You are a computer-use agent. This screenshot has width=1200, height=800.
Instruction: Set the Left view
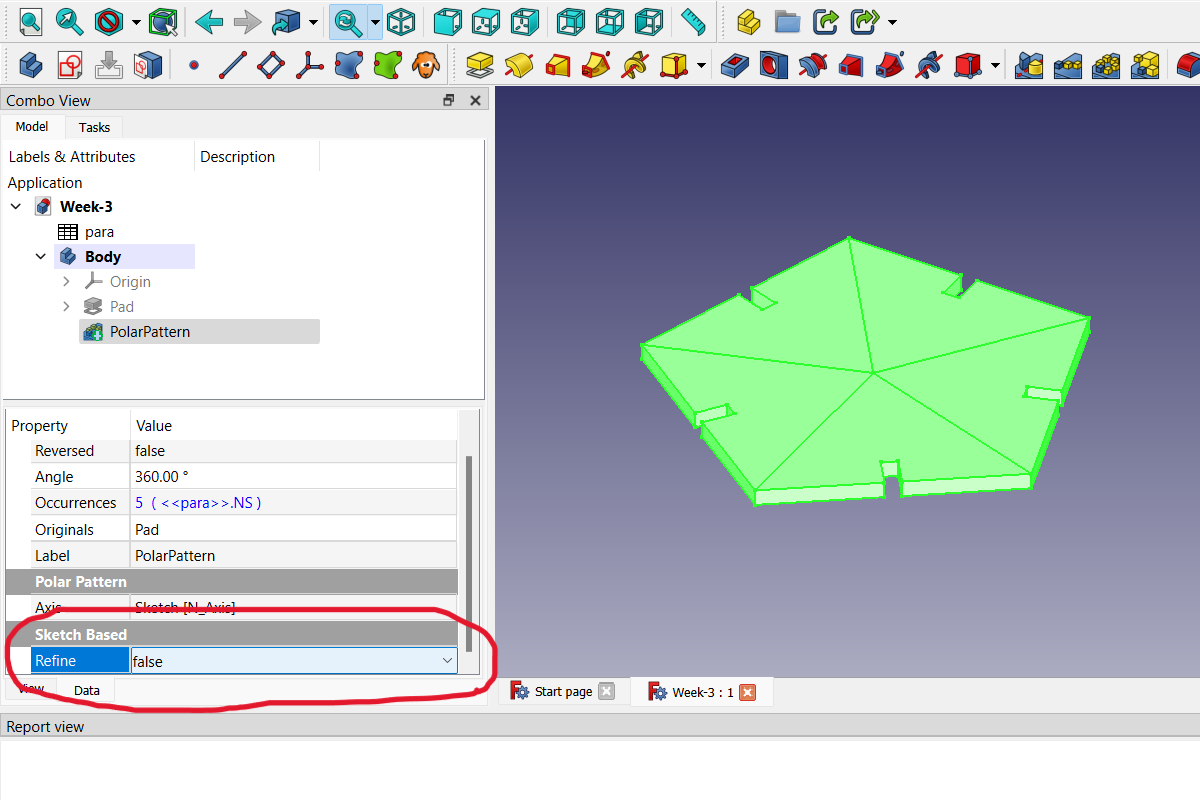648,20
